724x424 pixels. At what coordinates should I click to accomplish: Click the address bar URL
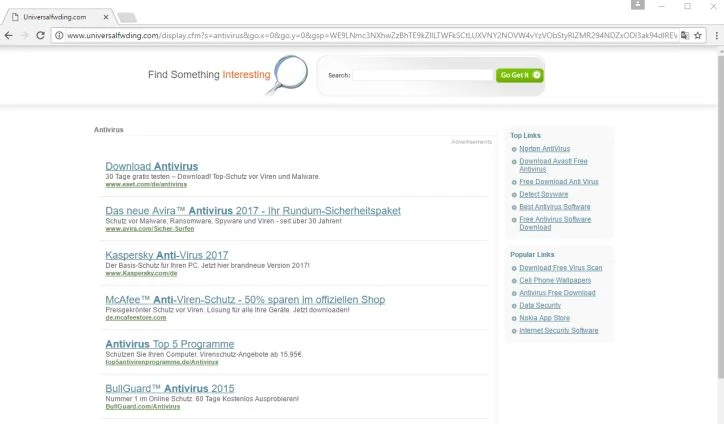[x=372, y=36]
